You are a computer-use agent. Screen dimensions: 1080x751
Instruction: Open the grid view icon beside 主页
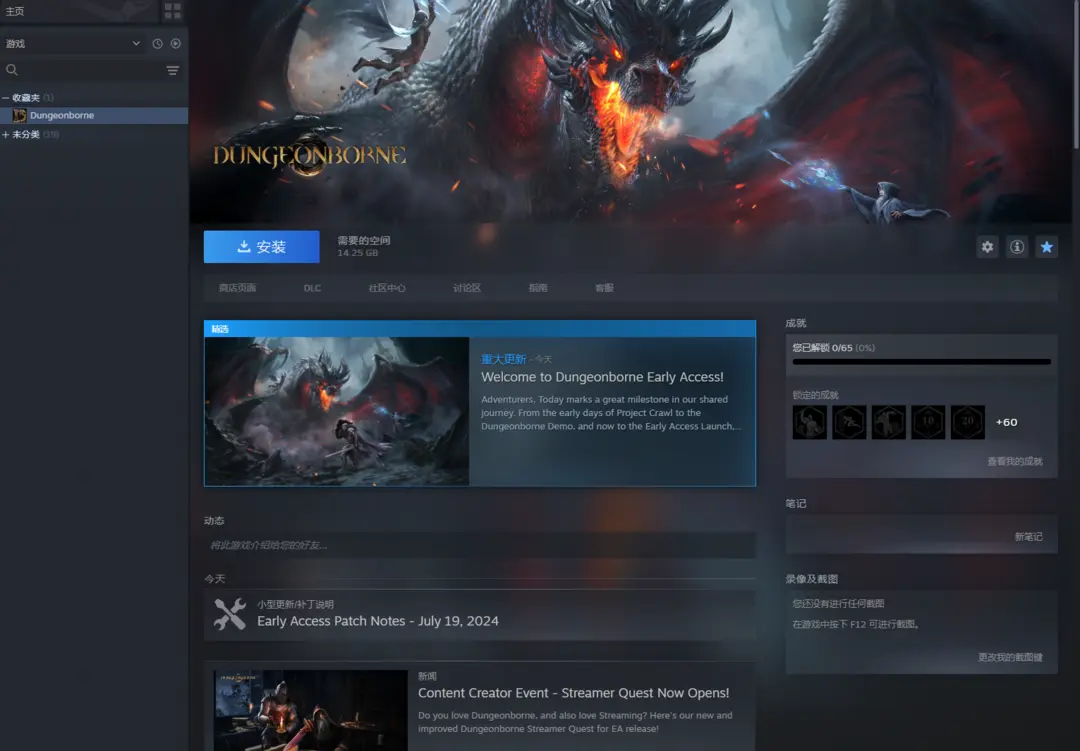[x=172, y=11]
